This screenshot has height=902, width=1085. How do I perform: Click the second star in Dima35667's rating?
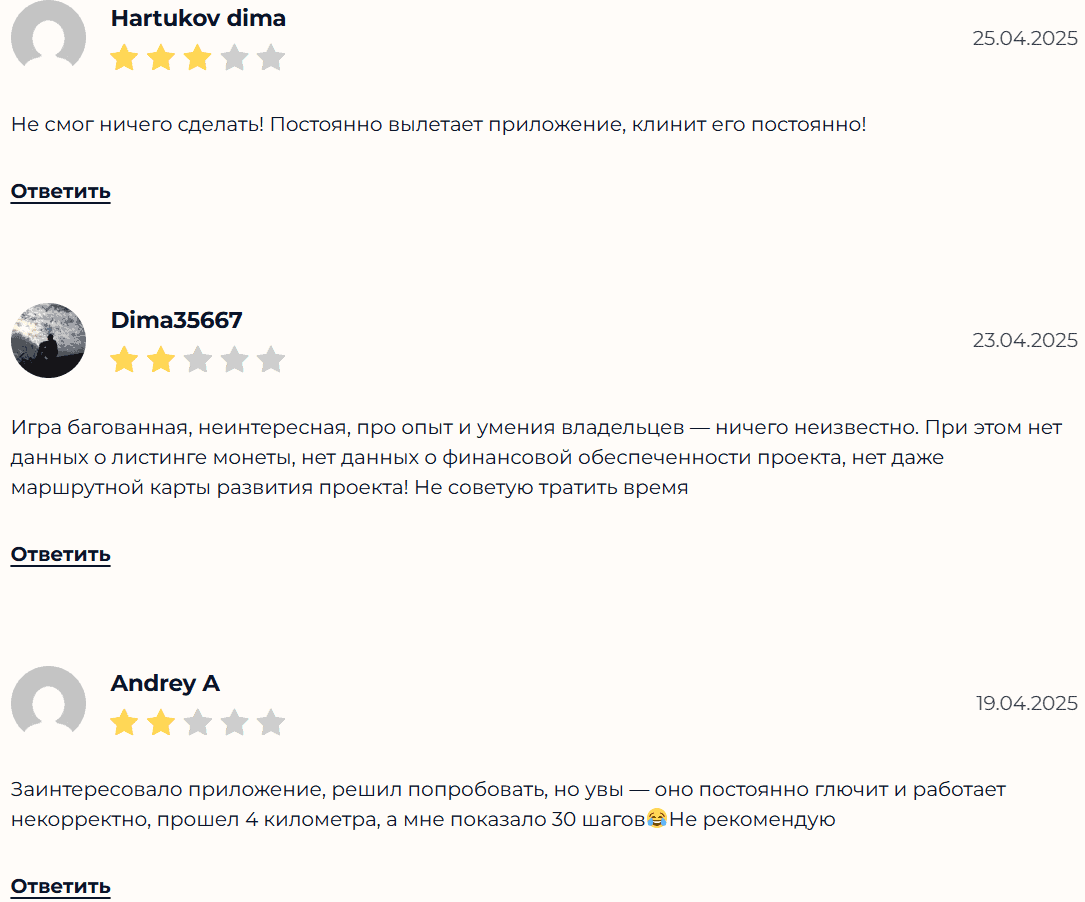coord(161,360)
